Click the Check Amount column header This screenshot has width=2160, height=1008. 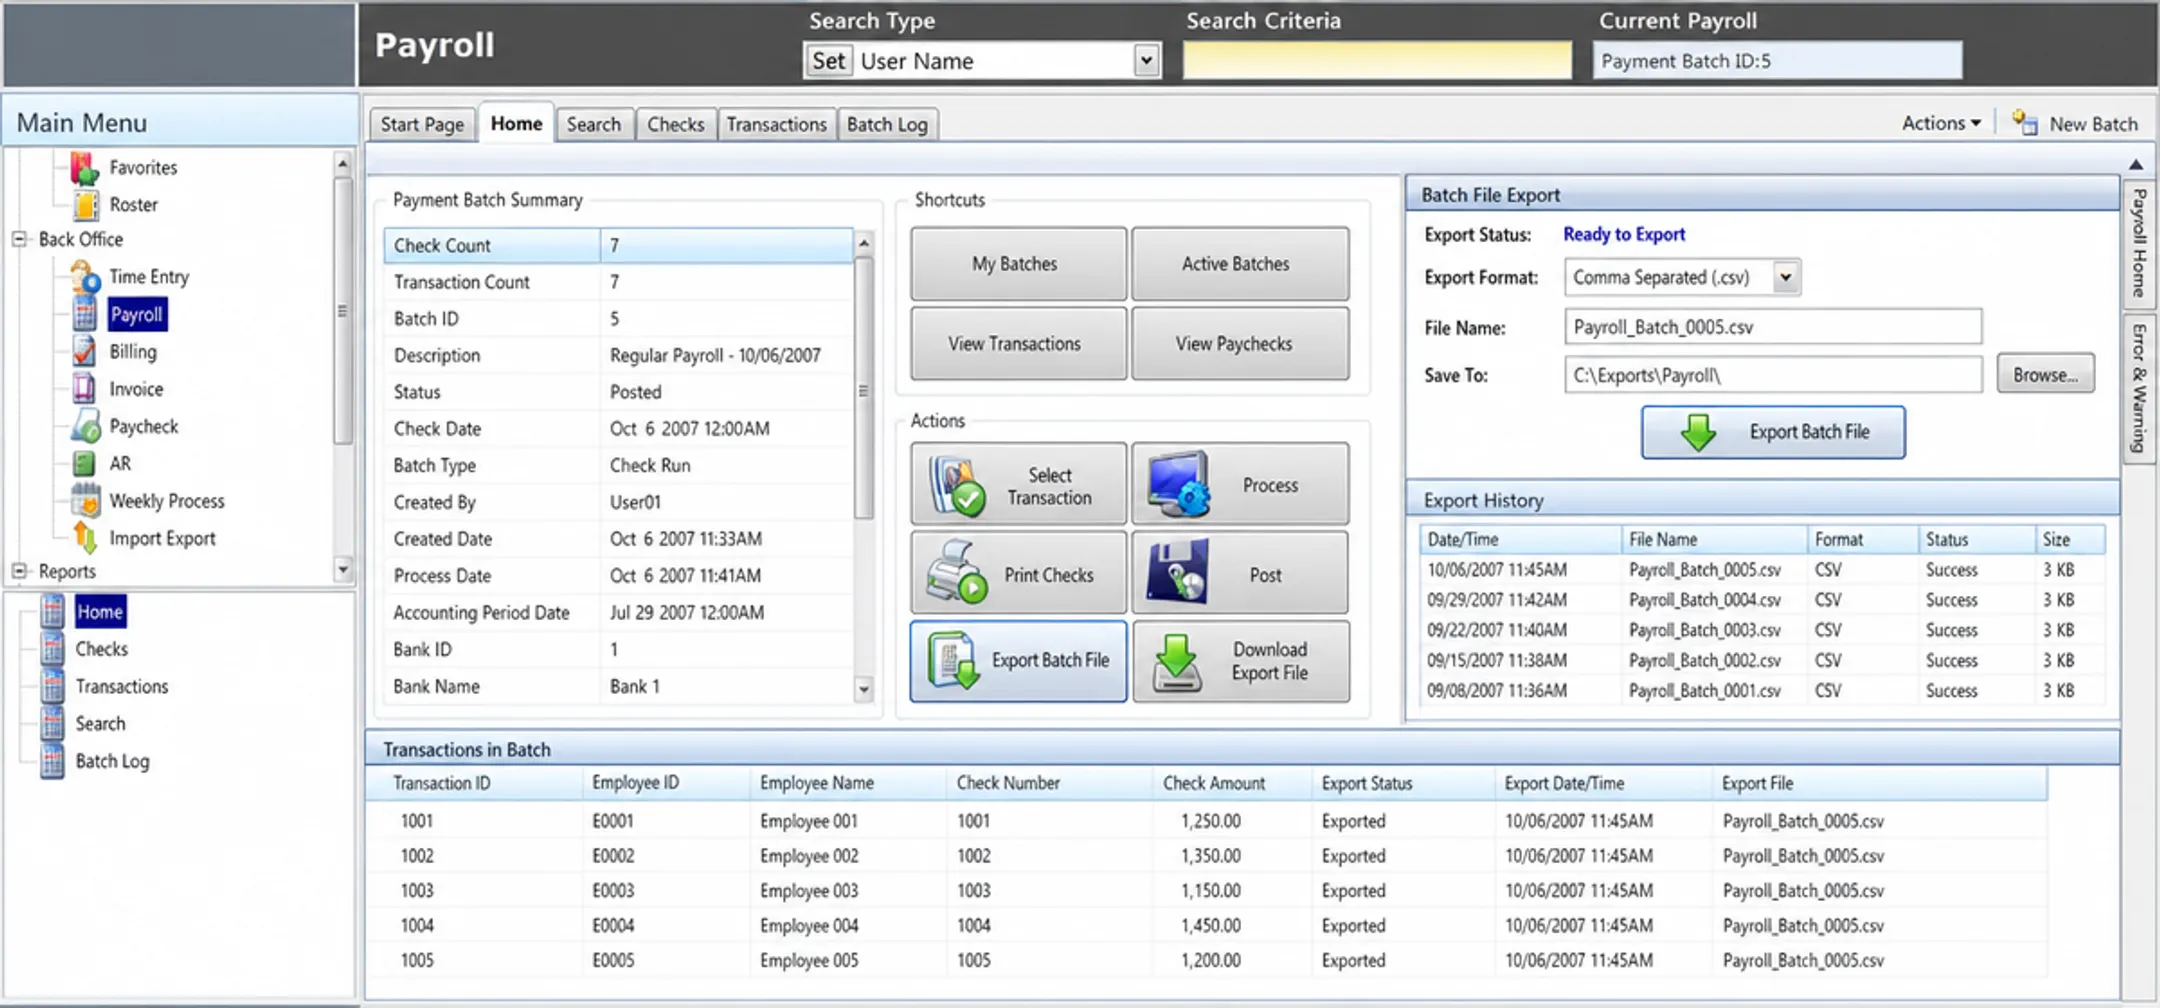pos(1232,783)
